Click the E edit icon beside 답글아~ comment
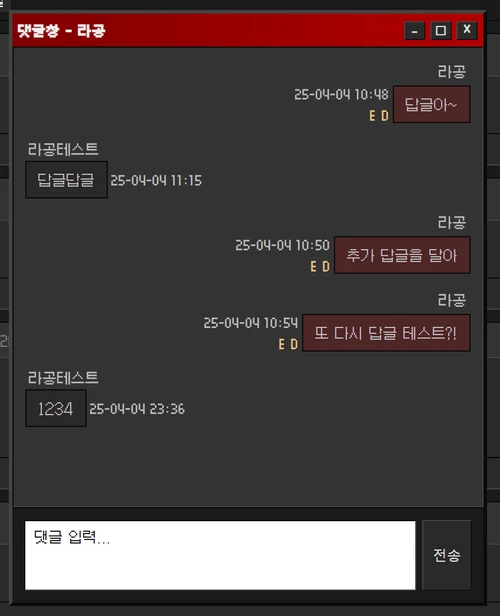The height and width of the screenshot is (616, 500). 372,116
